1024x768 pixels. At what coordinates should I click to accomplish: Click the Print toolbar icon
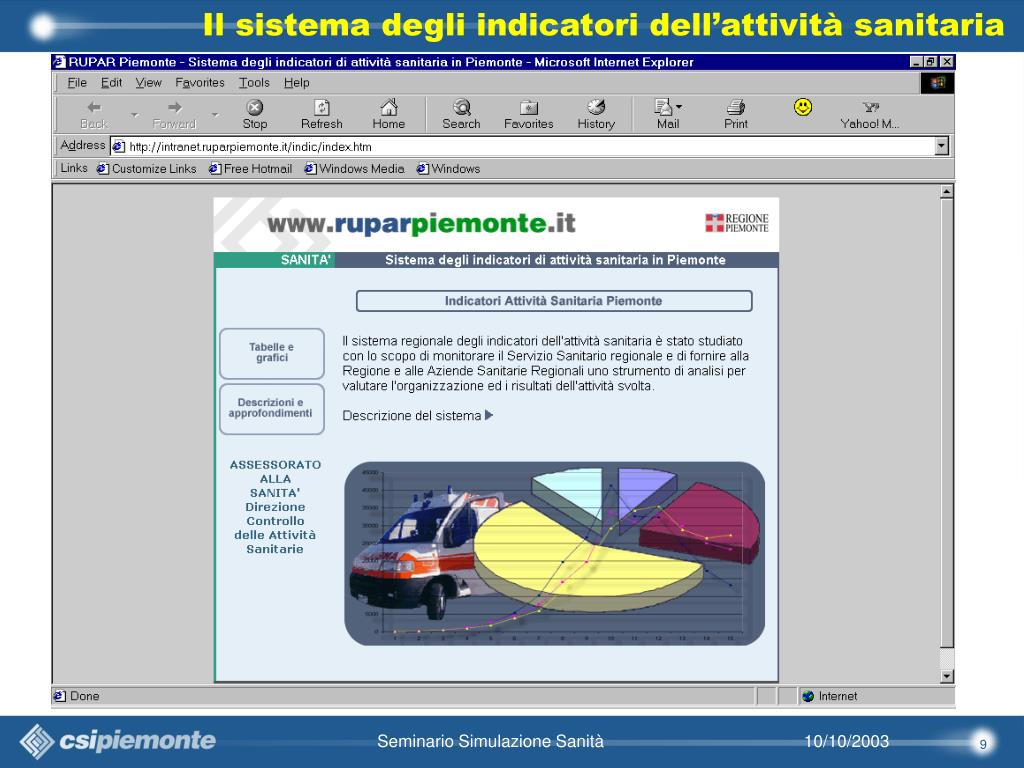(736, 108)
